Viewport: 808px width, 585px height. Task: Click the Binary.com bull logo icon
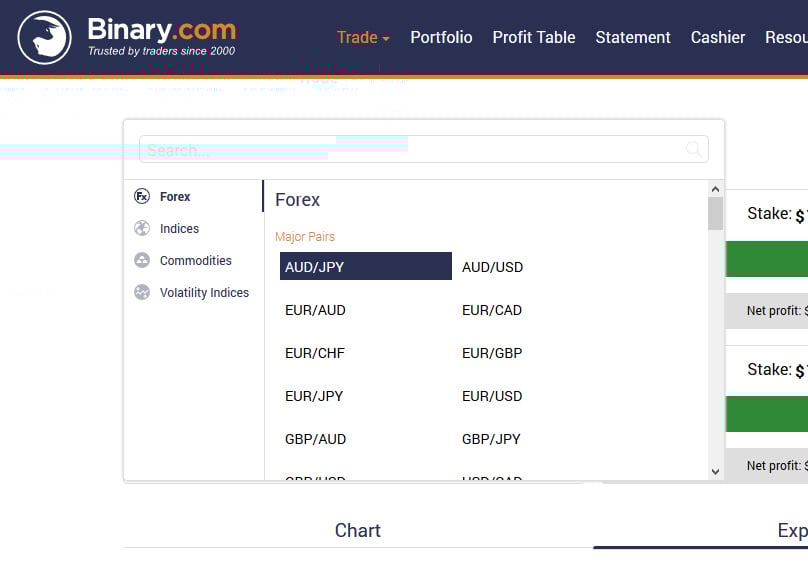click(x=44, y=37)
